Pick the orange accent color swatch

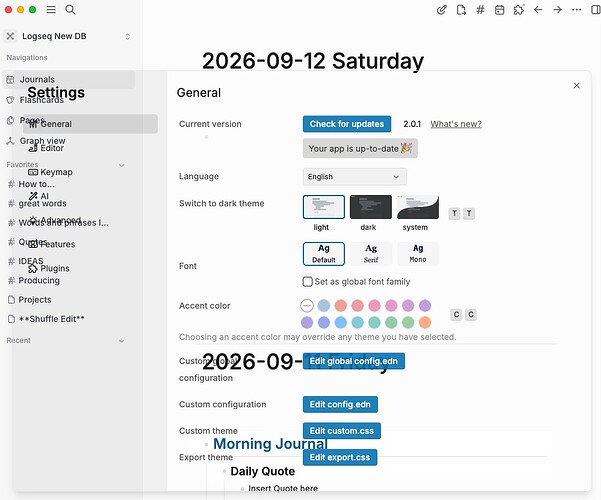[425, 322]
